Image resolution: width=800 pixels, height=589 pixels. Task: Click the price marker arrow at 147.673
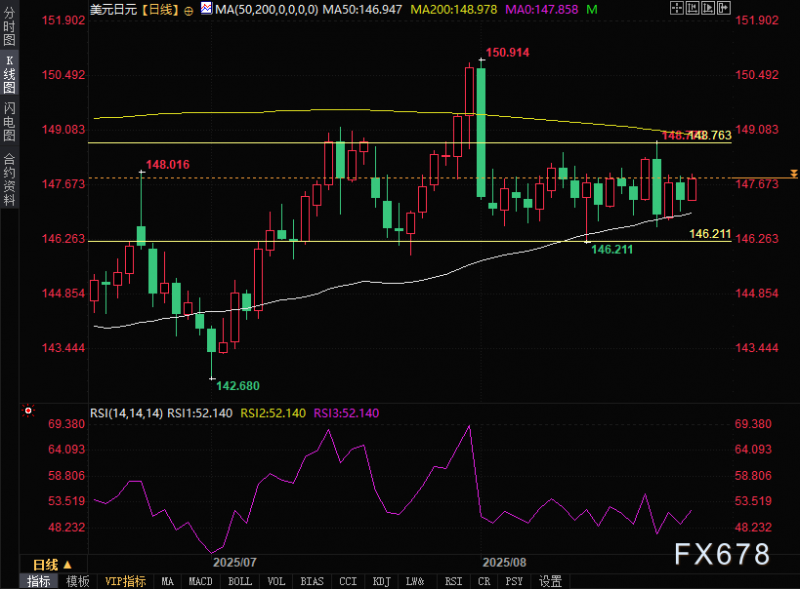793,174
